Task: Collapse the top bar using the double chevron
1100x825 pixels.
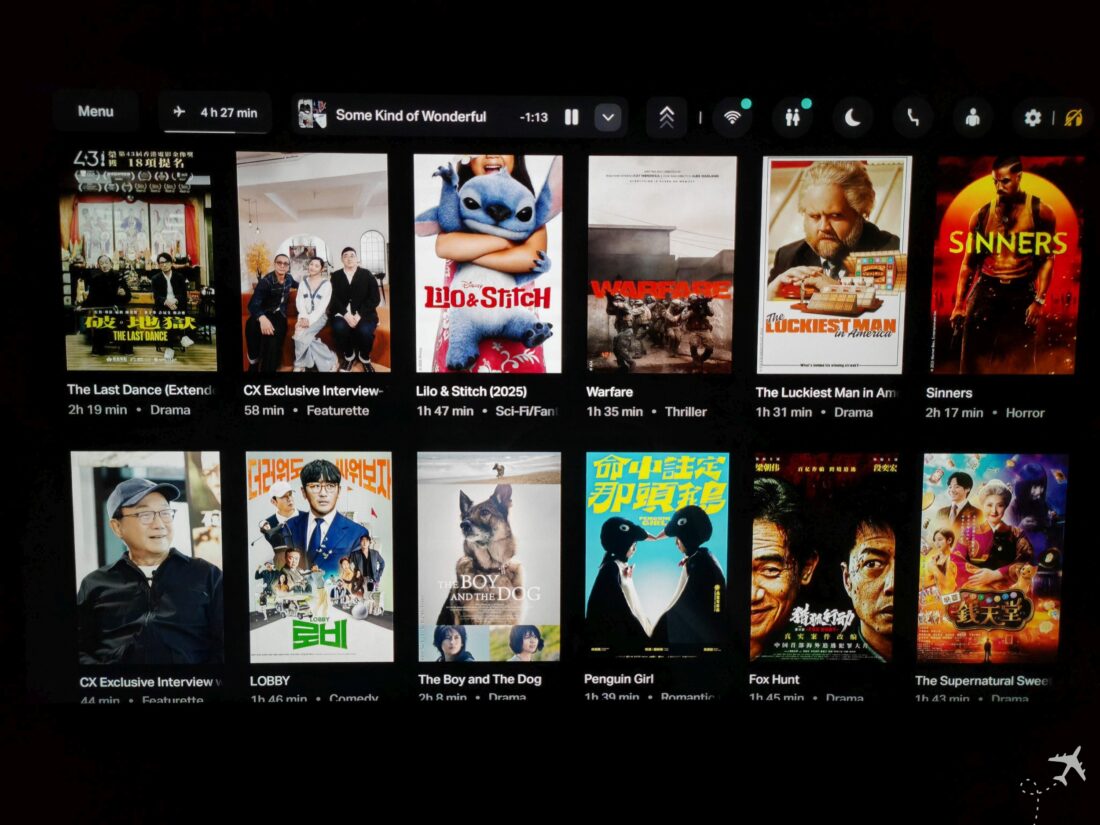Action: point(668,115)
